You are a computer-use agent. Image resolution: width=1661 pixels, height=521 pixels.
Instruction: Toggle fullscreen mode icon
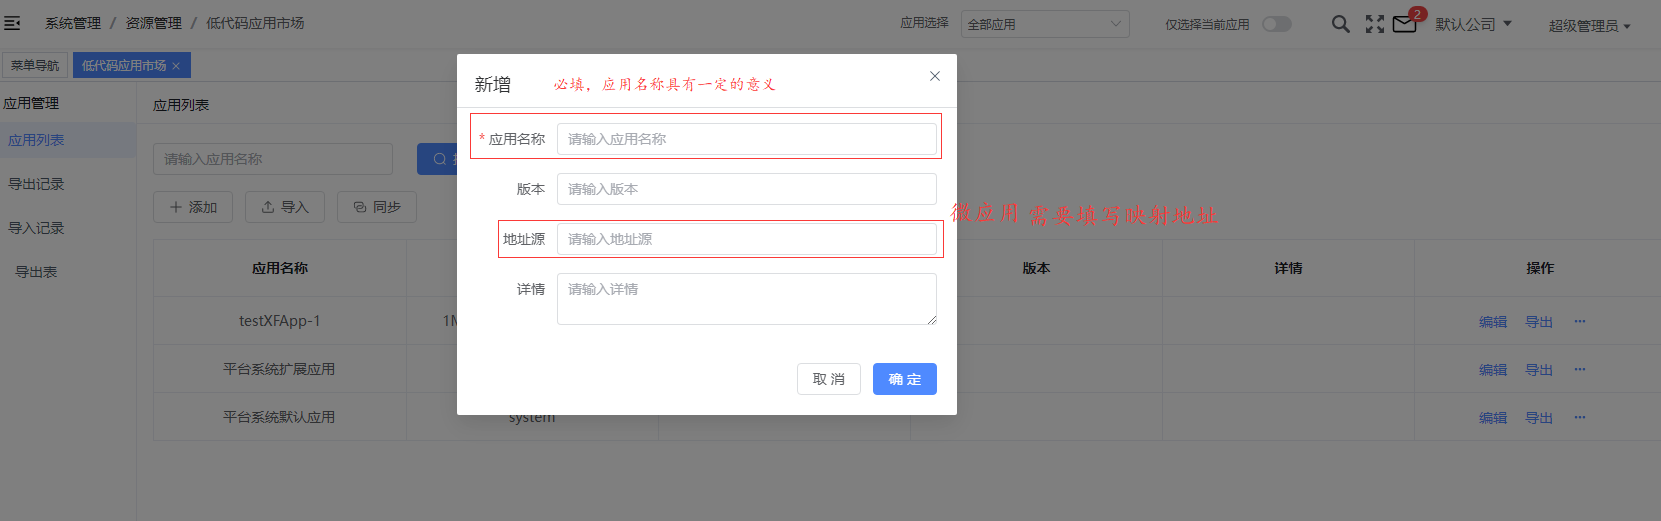pos(1375,24)
